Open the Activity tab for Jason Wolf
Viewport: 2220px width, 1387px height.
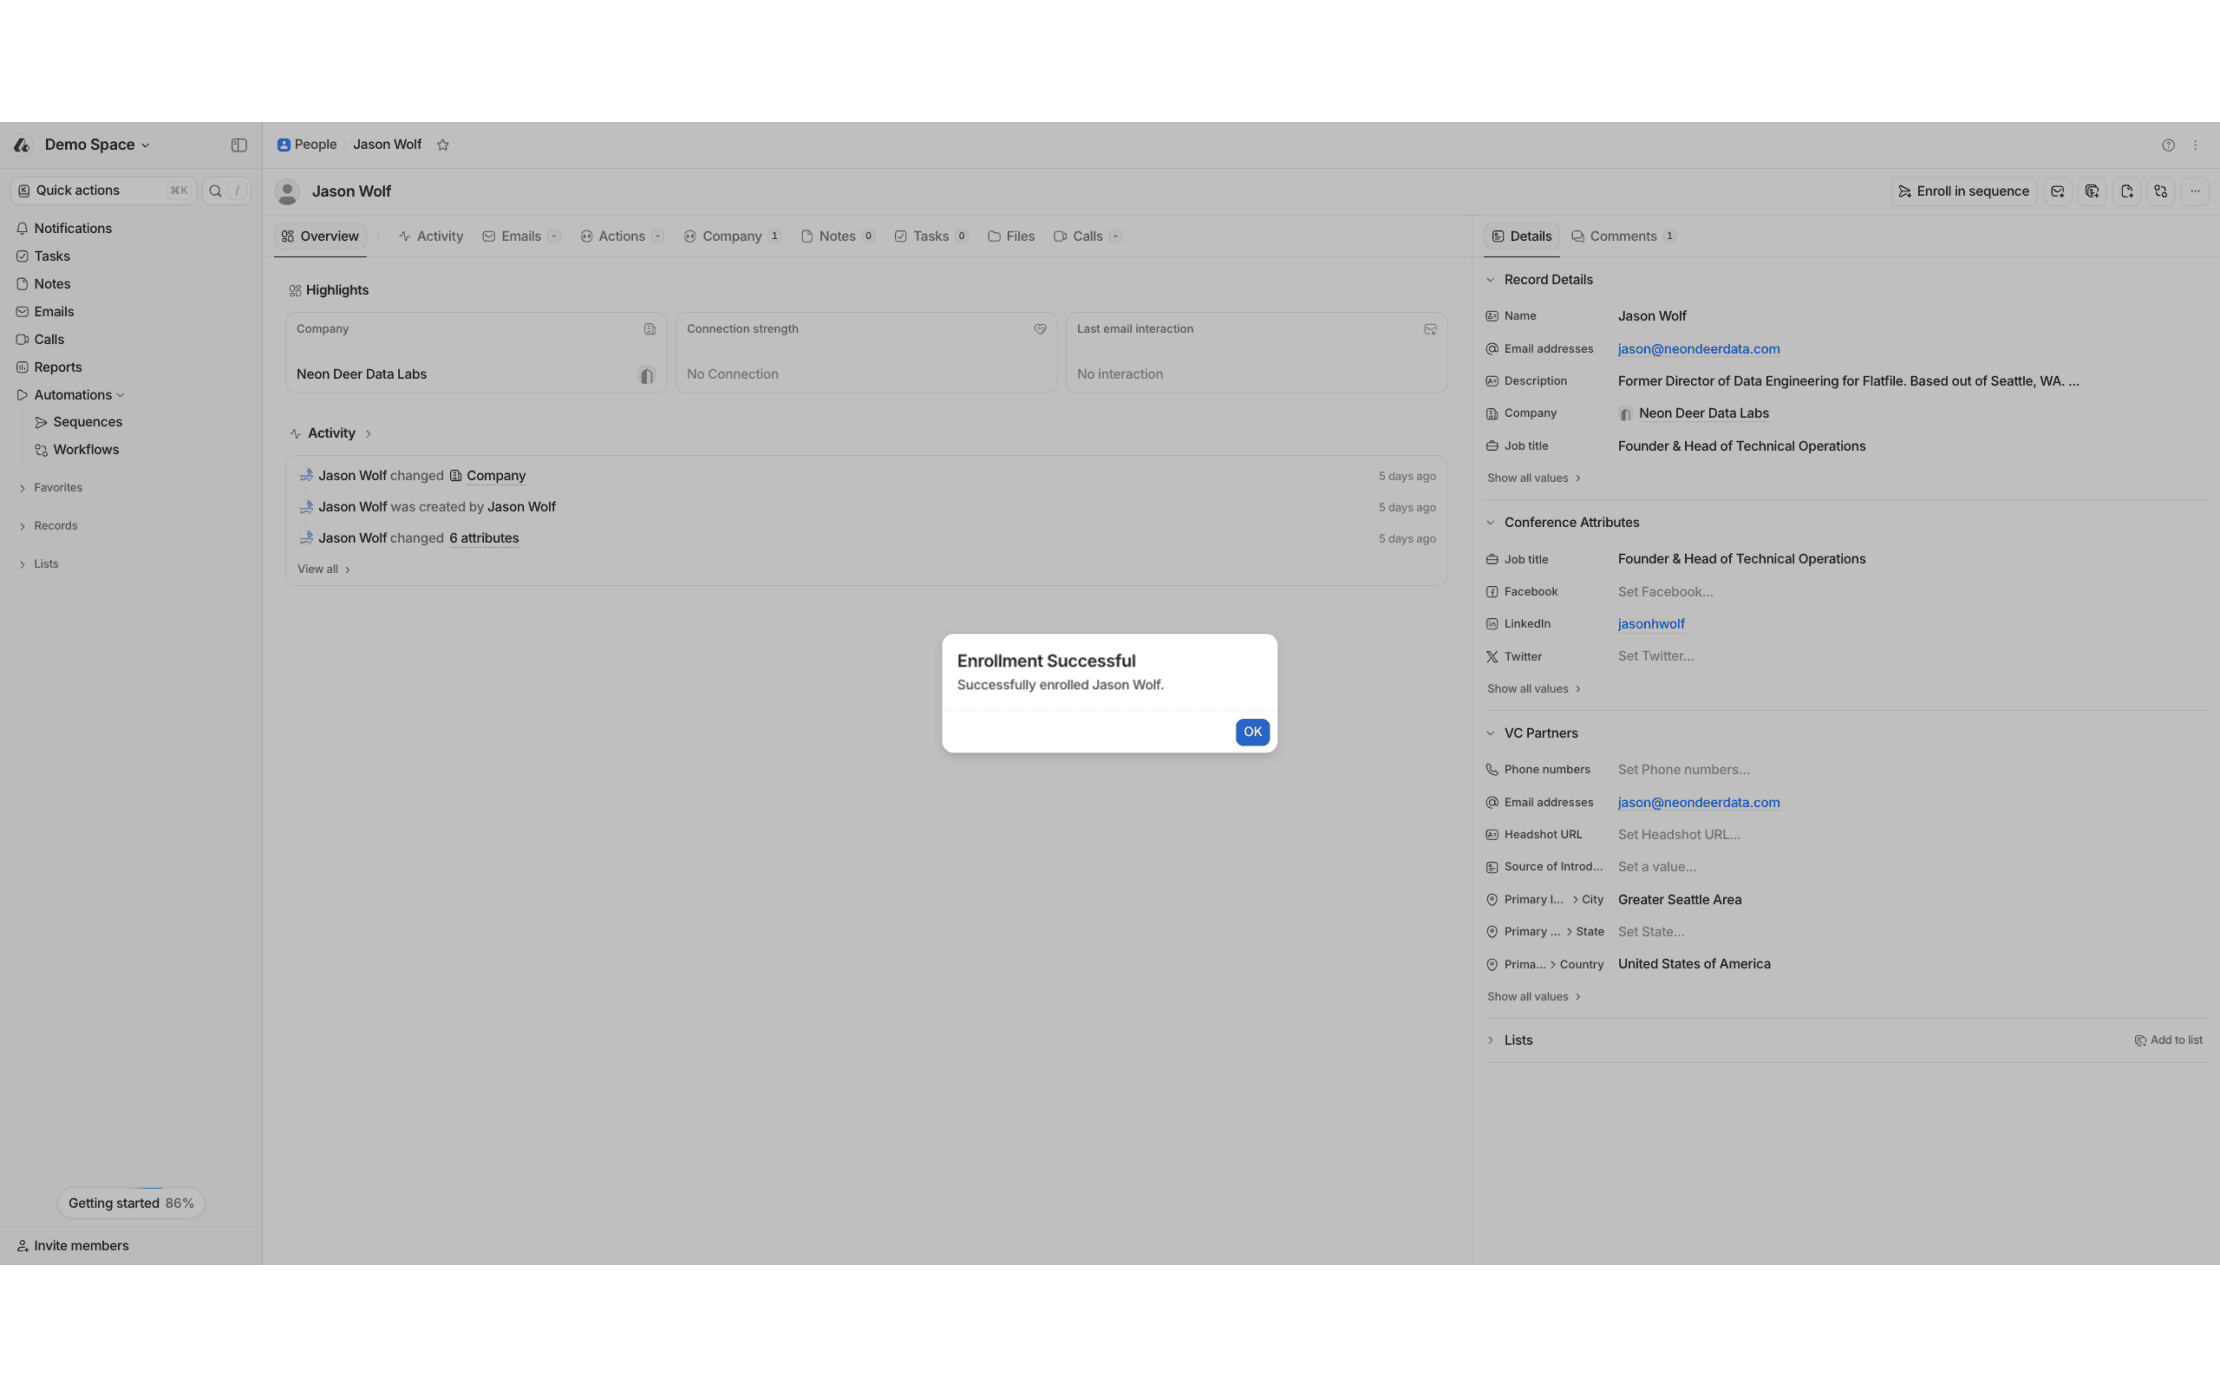pos(430,236)
